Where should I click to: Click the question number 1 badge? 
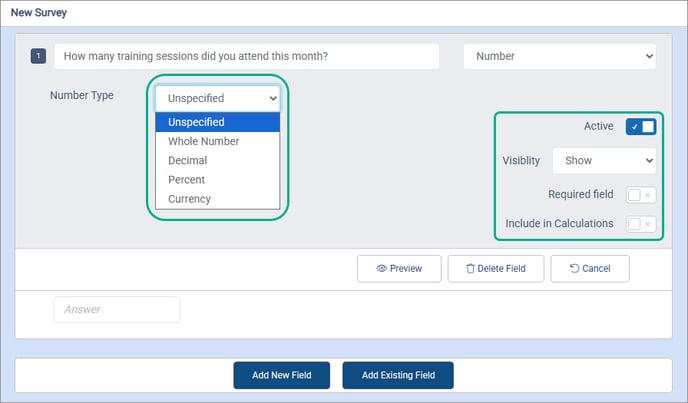tap(39, 57)
